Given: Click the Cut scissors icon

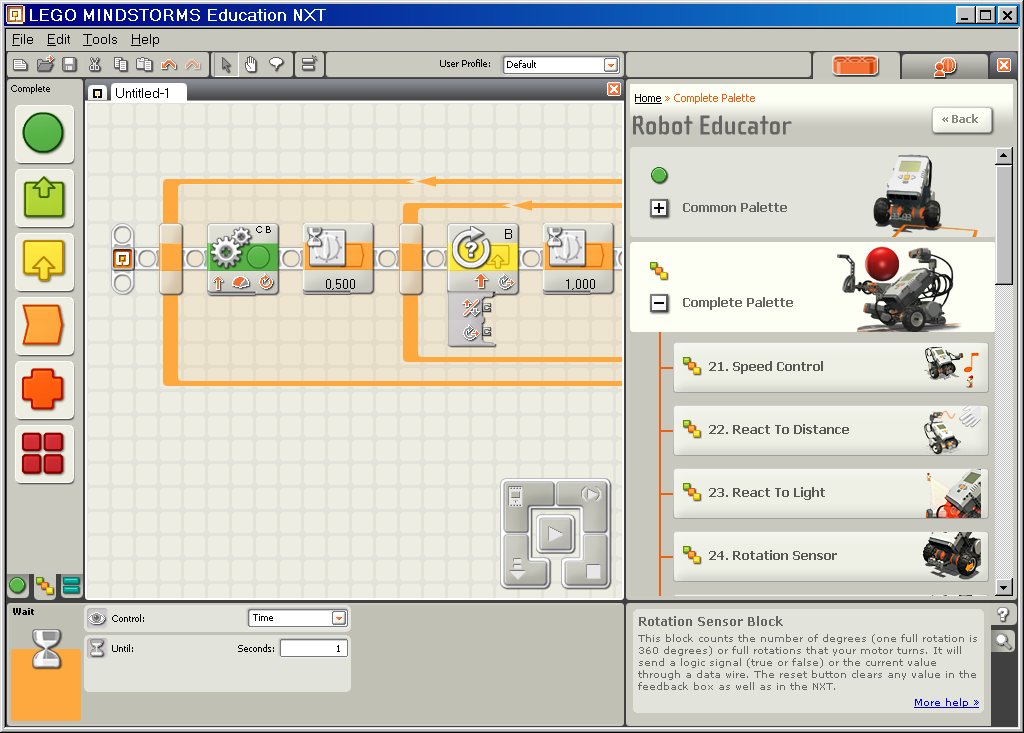Looking at the screenshot, I should [x=94, y=65].
